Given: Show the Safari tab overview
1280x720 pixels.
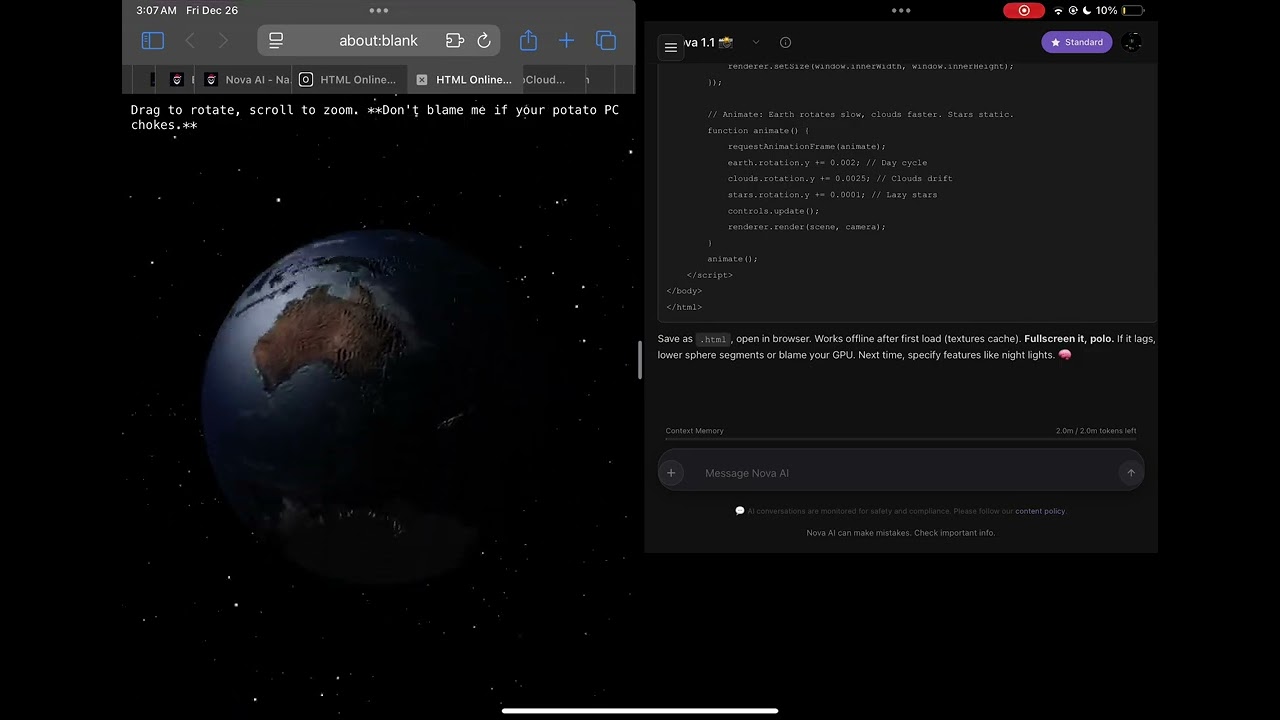Looking at the screenshot, I should (x=606, y=41).
